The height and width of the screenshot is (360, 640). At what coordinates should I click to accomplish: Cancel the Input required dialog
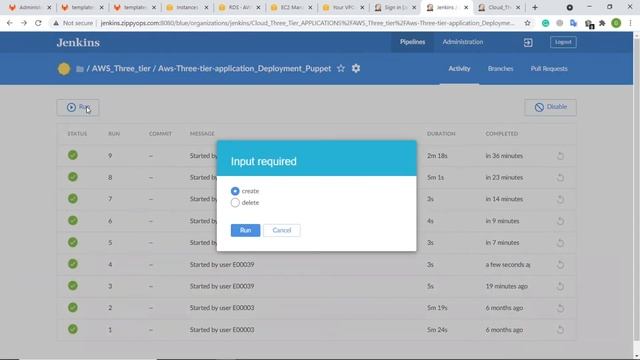point(282,230)
